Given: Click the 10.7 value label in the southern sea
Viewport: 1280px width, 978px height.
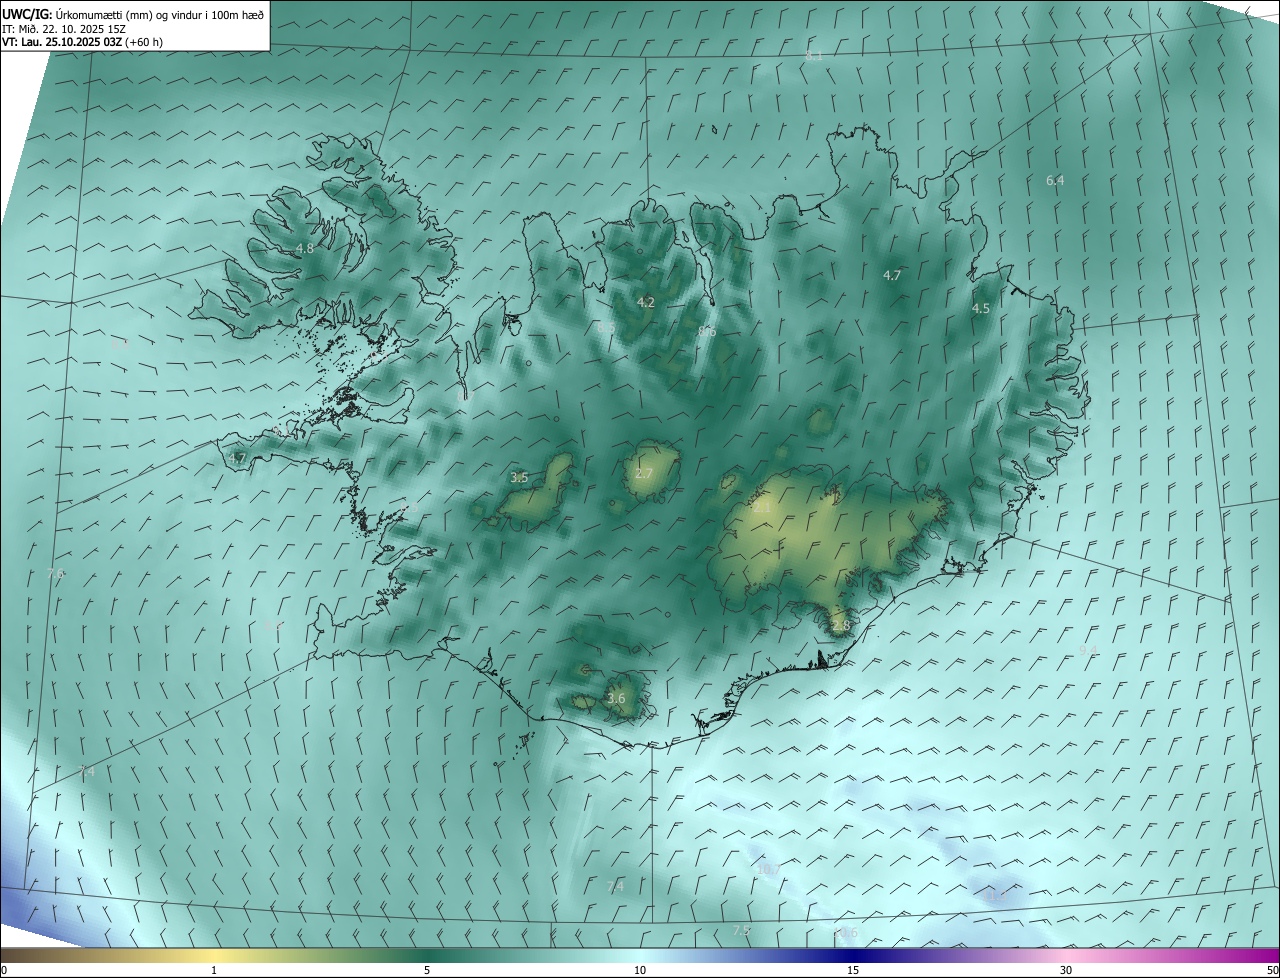Looking at the screenshot, I should 768,870.
